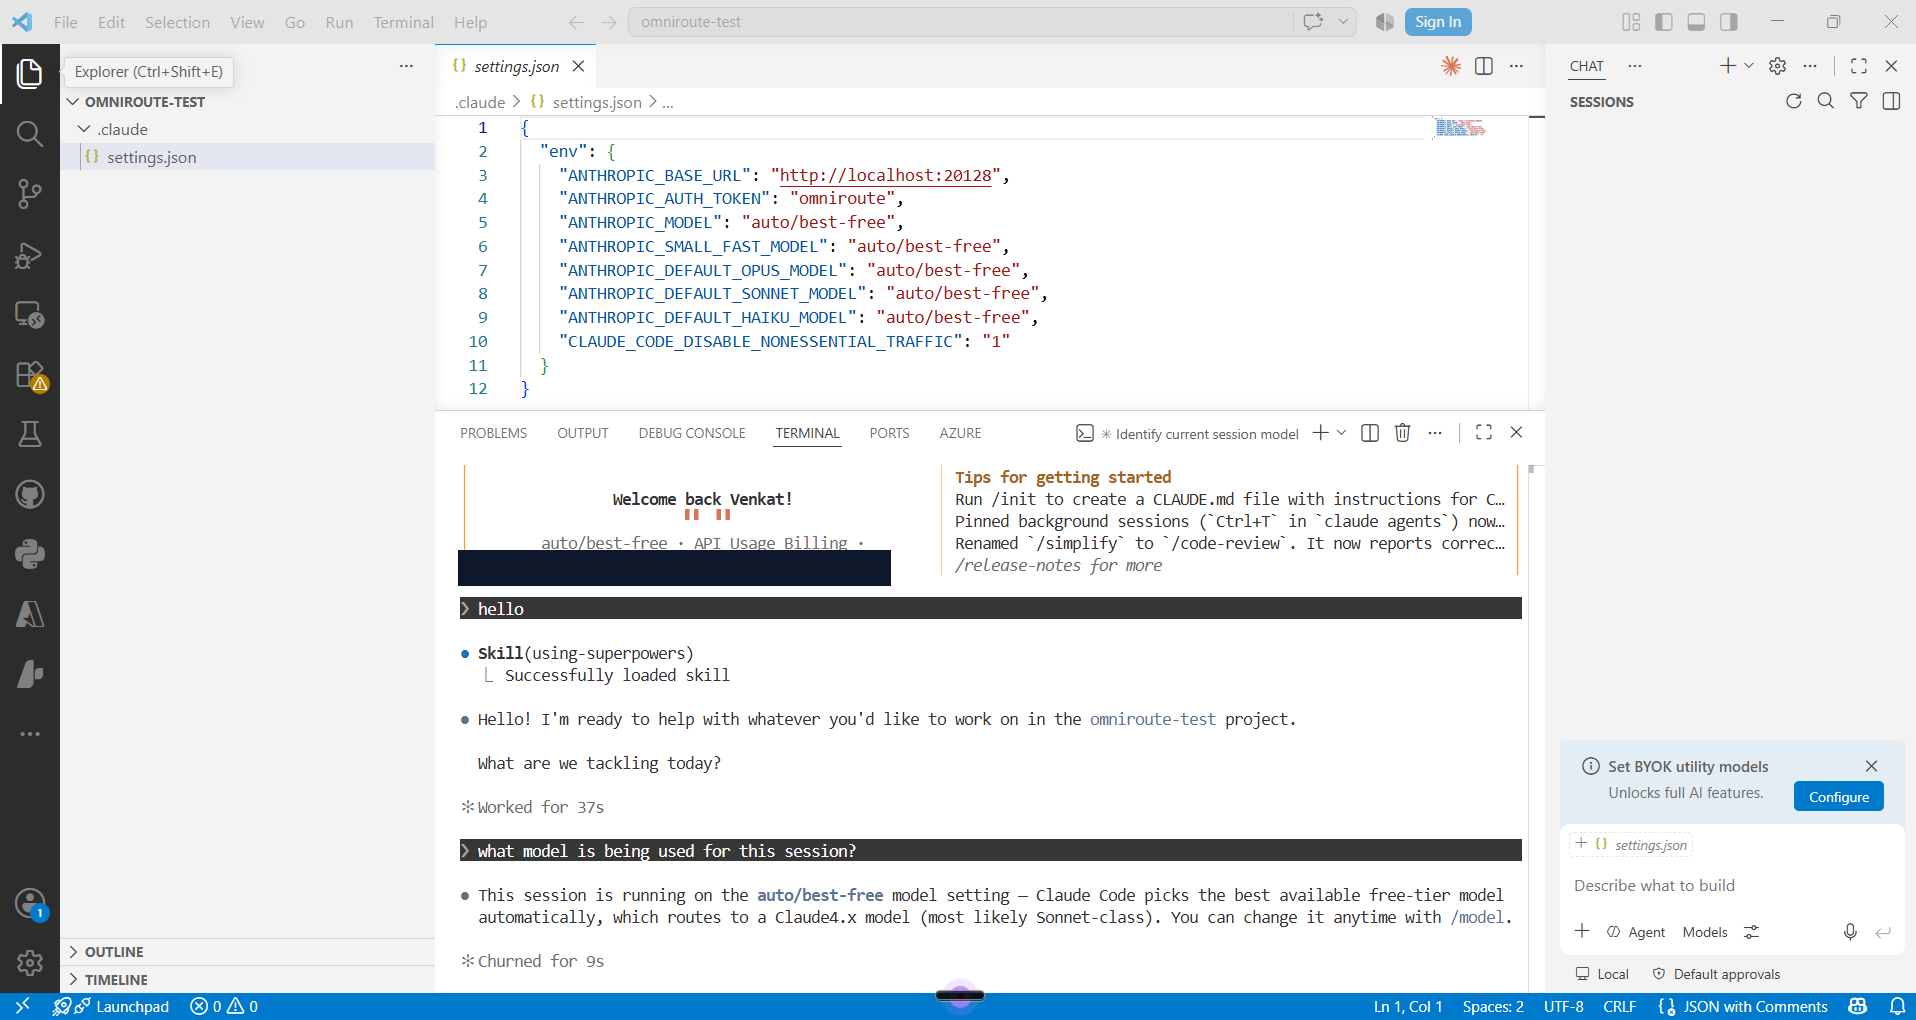Click the Sign In button
The height and width of the screenshot is (1020, 1916).
pos(1438,22)
